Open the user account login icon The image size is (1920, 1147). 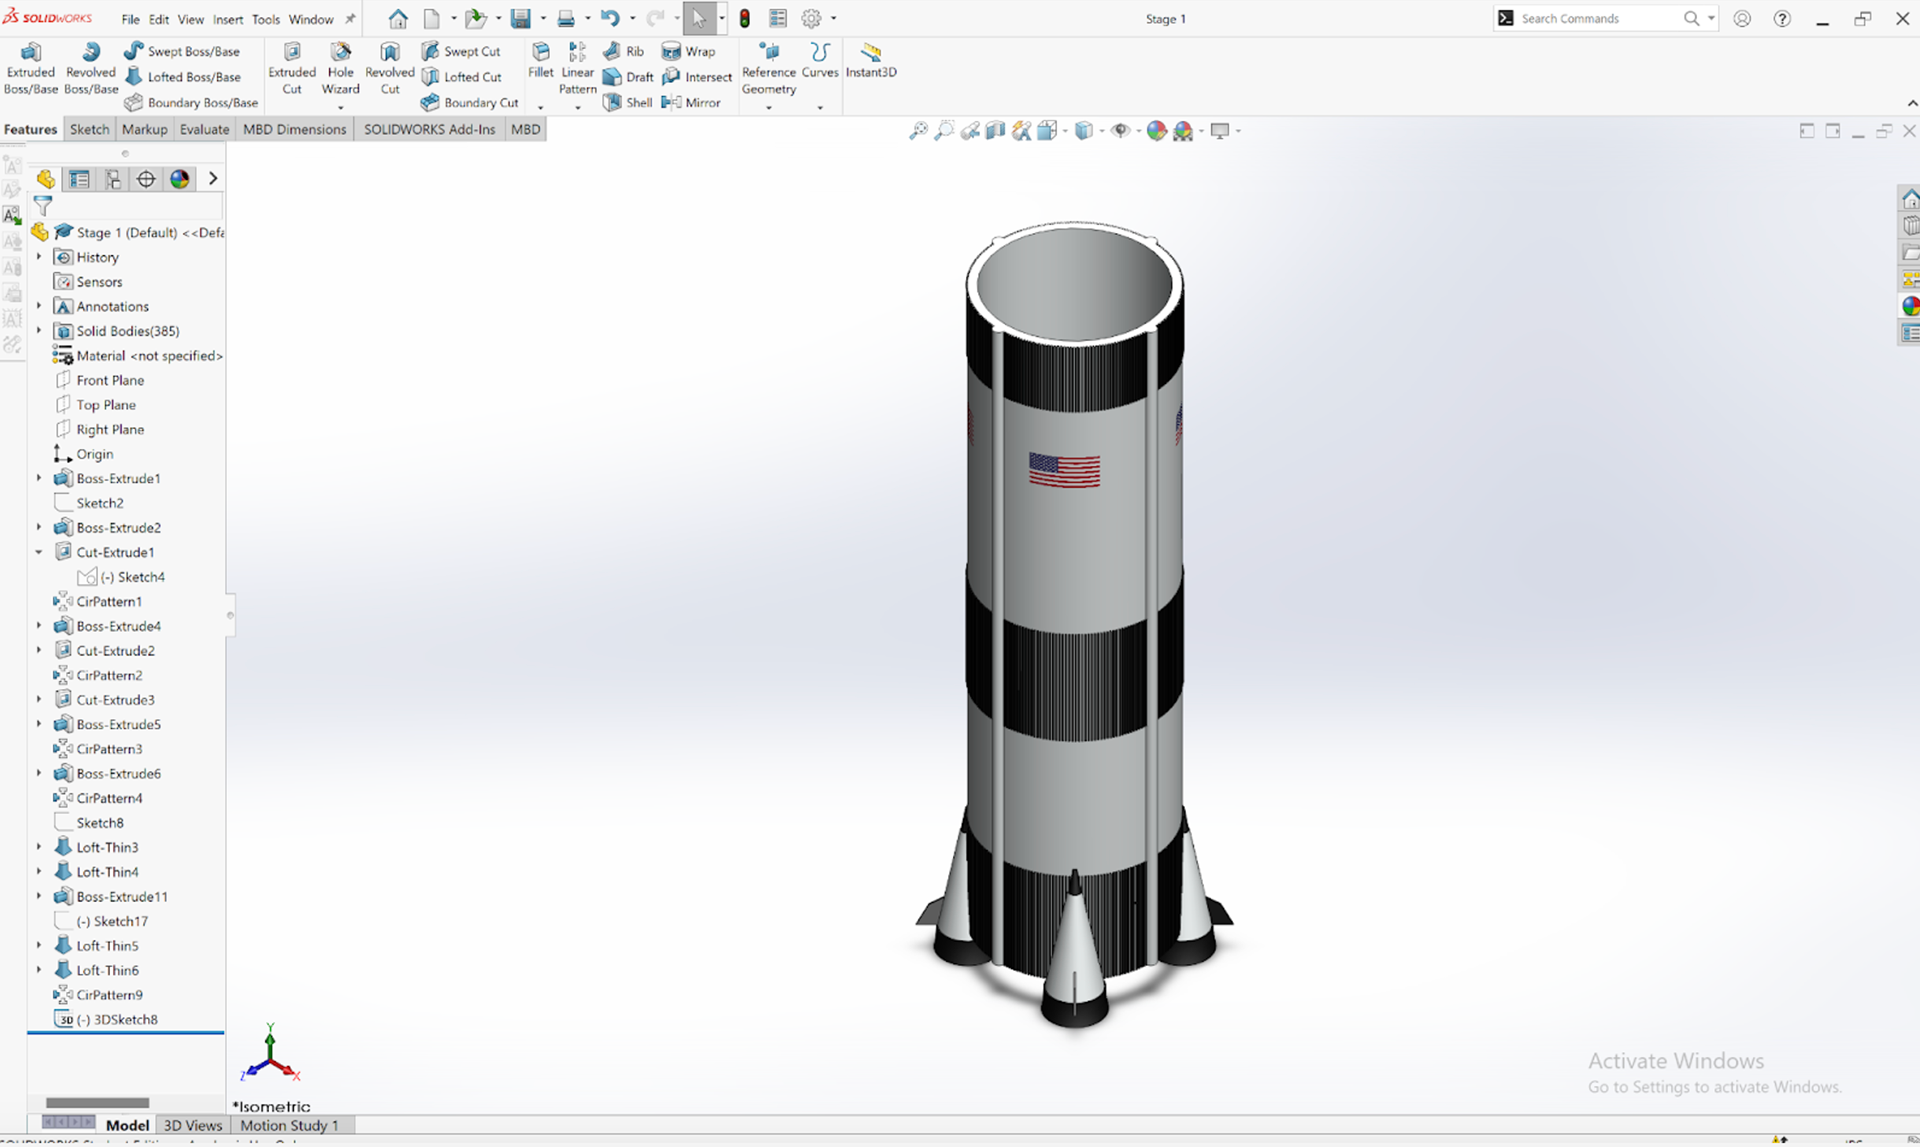coord(1742,19)
